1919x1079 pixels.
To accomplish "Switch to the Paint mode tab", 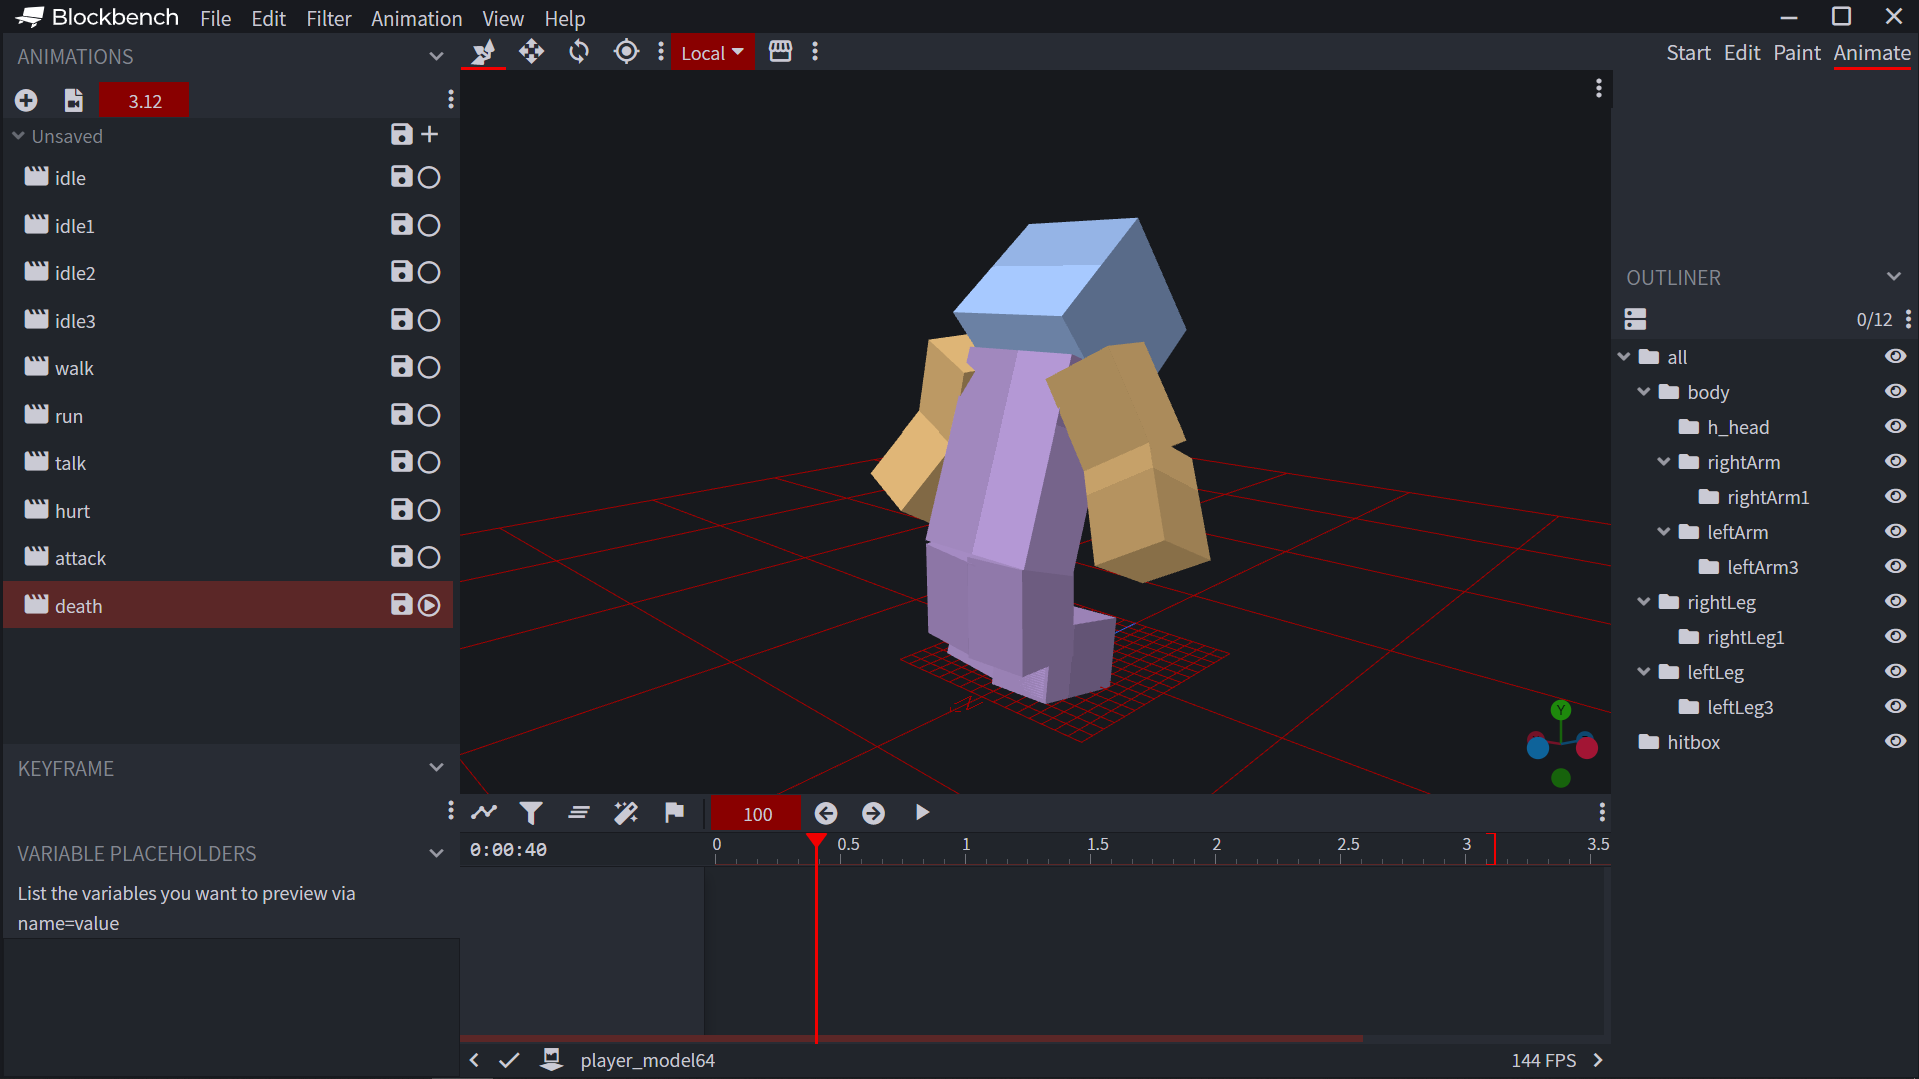I will 1796,53.
